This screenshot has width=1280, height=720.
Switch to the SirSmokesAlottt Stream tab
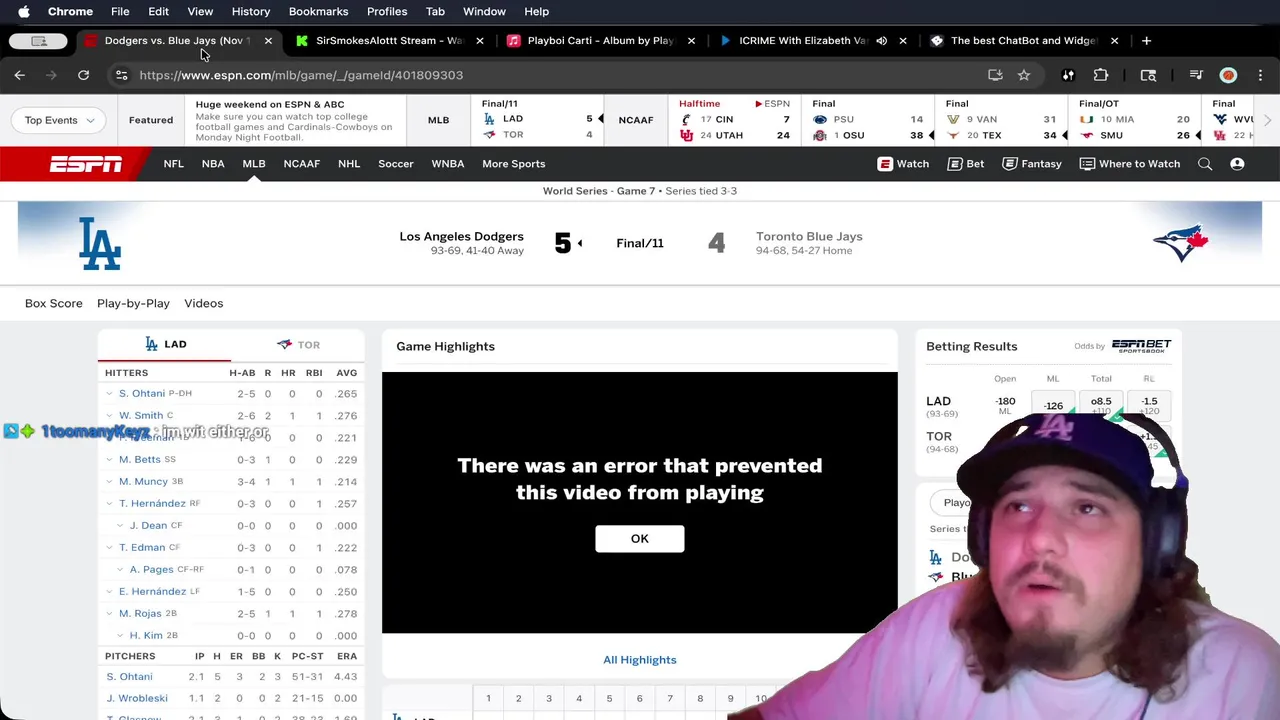click(x=388, y=41)
